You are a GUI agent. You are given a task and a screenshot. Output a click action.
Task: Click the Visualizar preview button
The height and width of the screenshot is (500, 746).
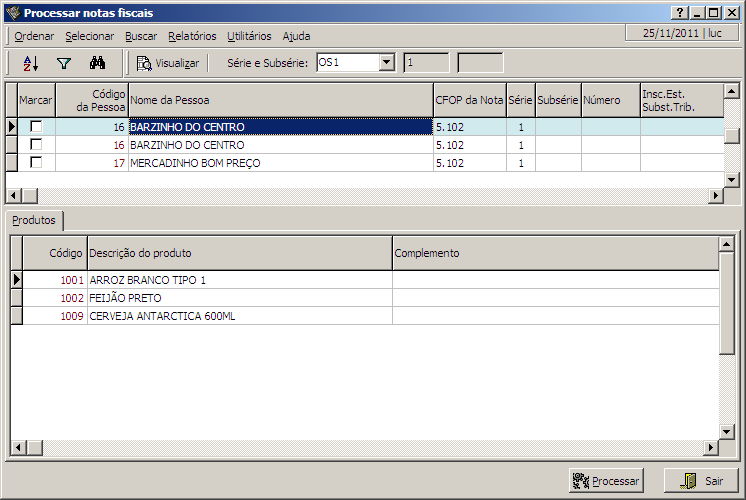click(168, 63)
